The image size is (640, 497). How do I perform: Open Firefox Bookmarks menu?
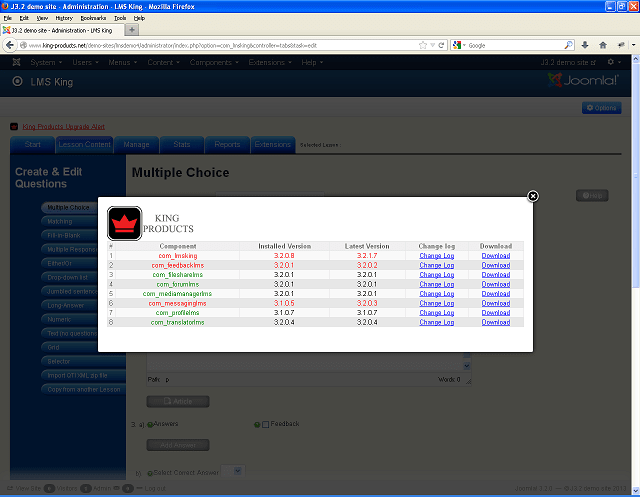[x=93, y=18]
